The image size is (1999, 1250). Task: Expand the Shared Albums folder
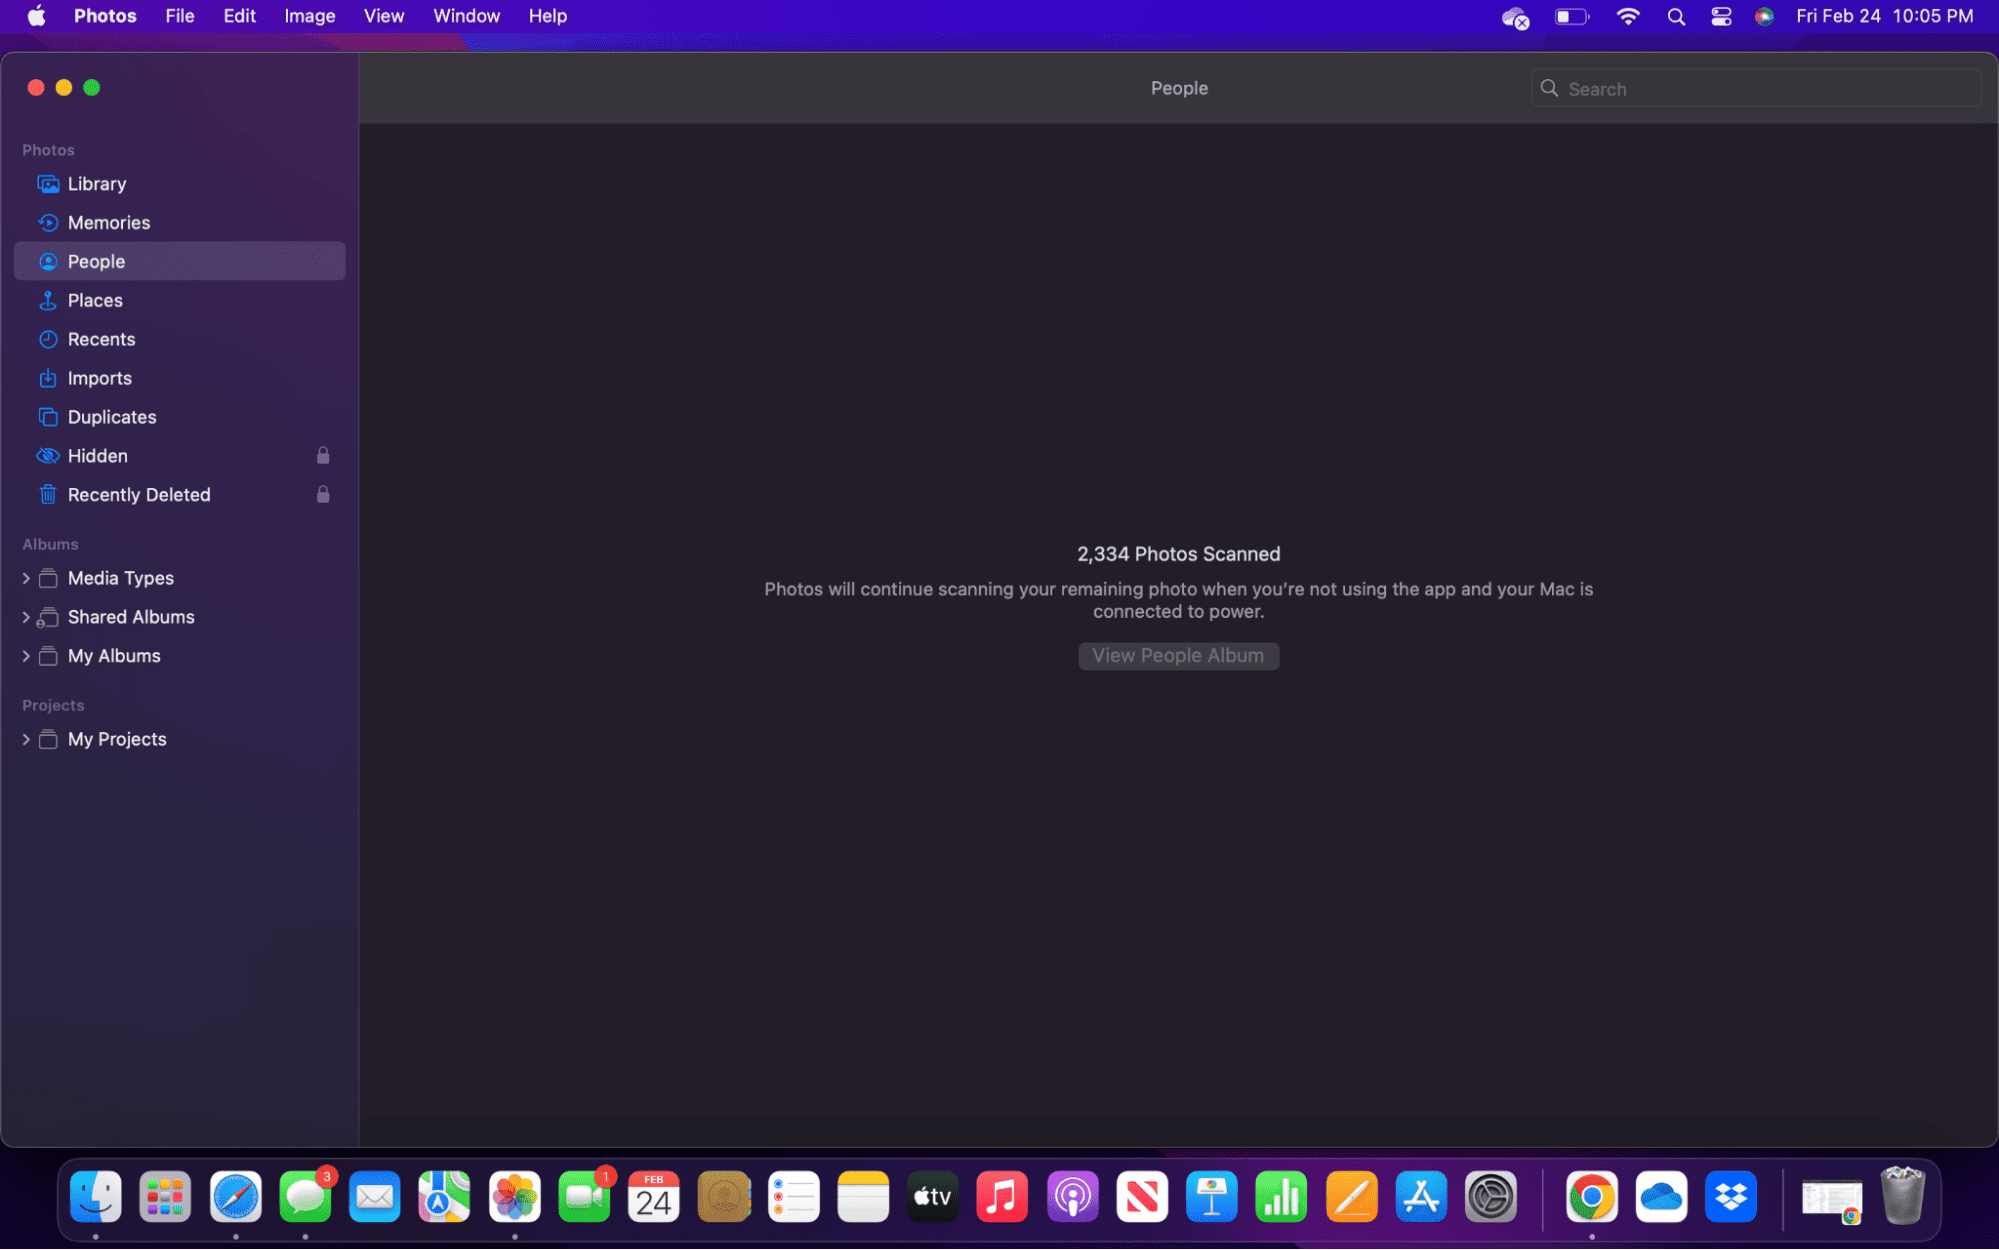click(26, 618)
